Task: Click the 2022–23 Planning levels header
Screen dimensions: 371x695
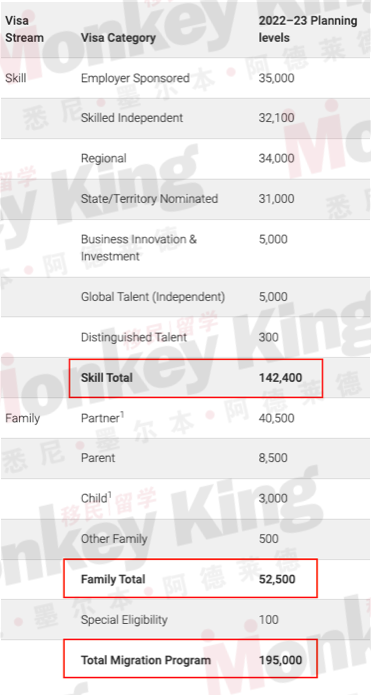Action: 308,29
